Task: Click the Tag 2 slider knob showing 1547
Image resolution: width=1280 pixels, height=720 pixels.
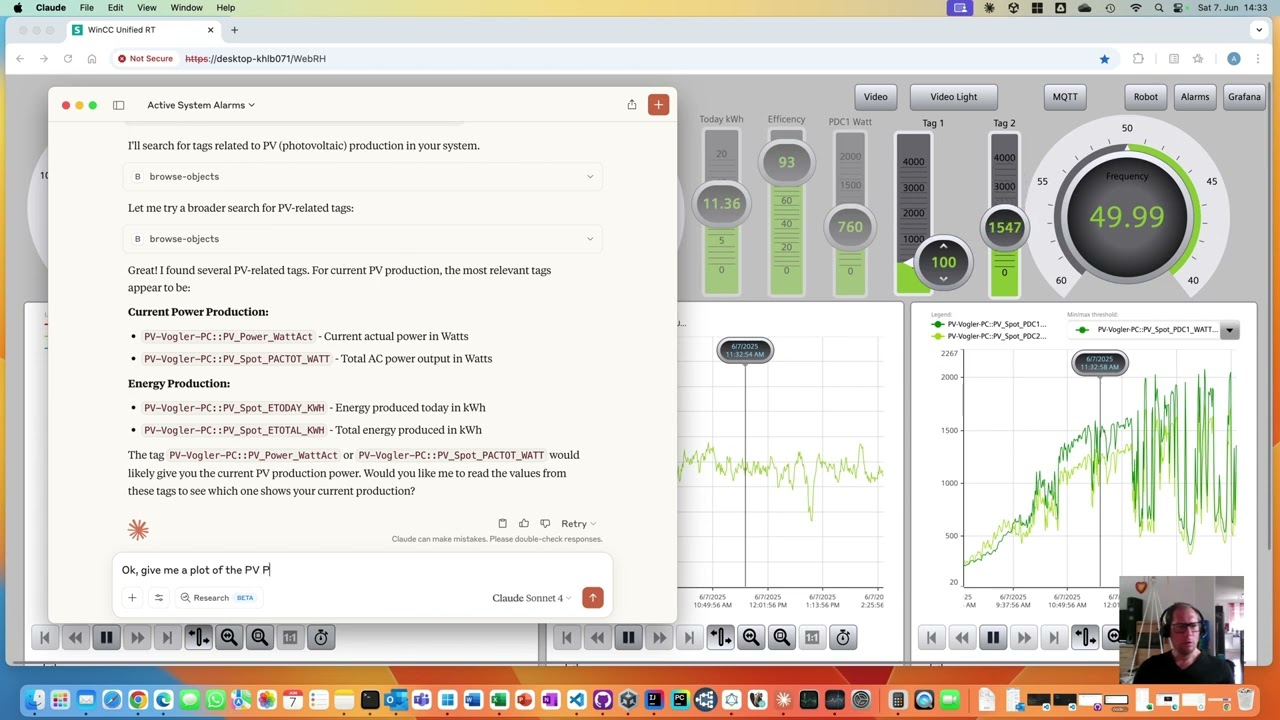Action: click(x=1004, y=228)
